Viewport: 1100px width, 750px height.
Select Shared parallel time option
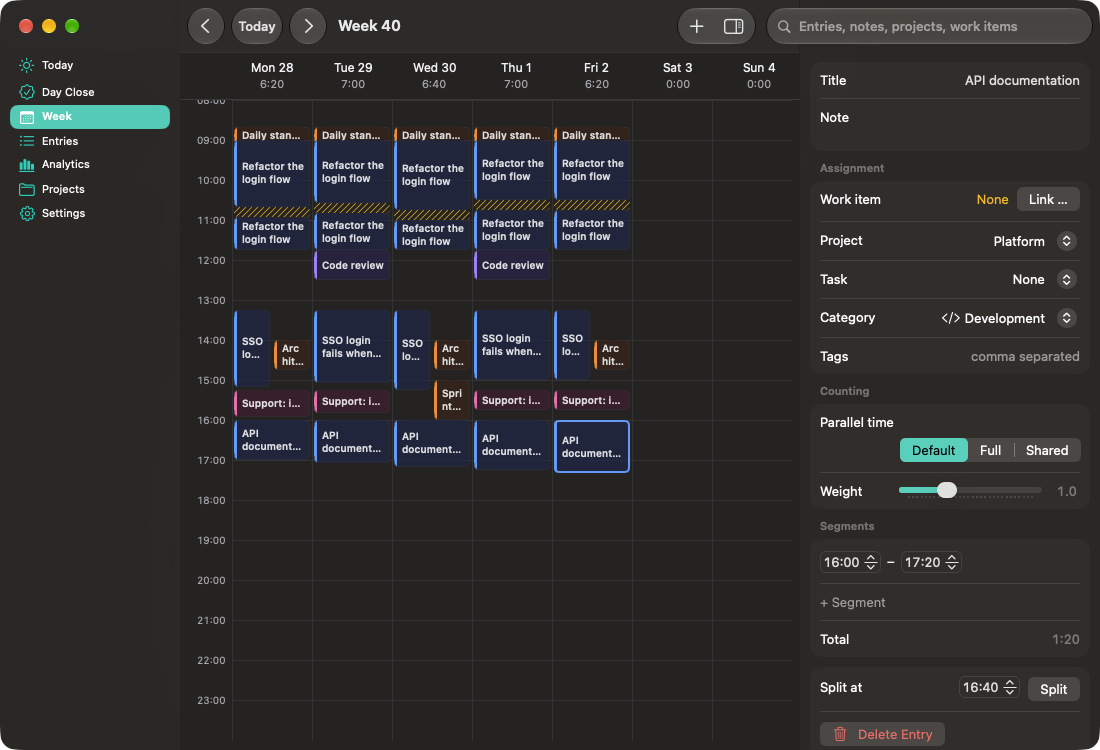(x=1047, y=450)
